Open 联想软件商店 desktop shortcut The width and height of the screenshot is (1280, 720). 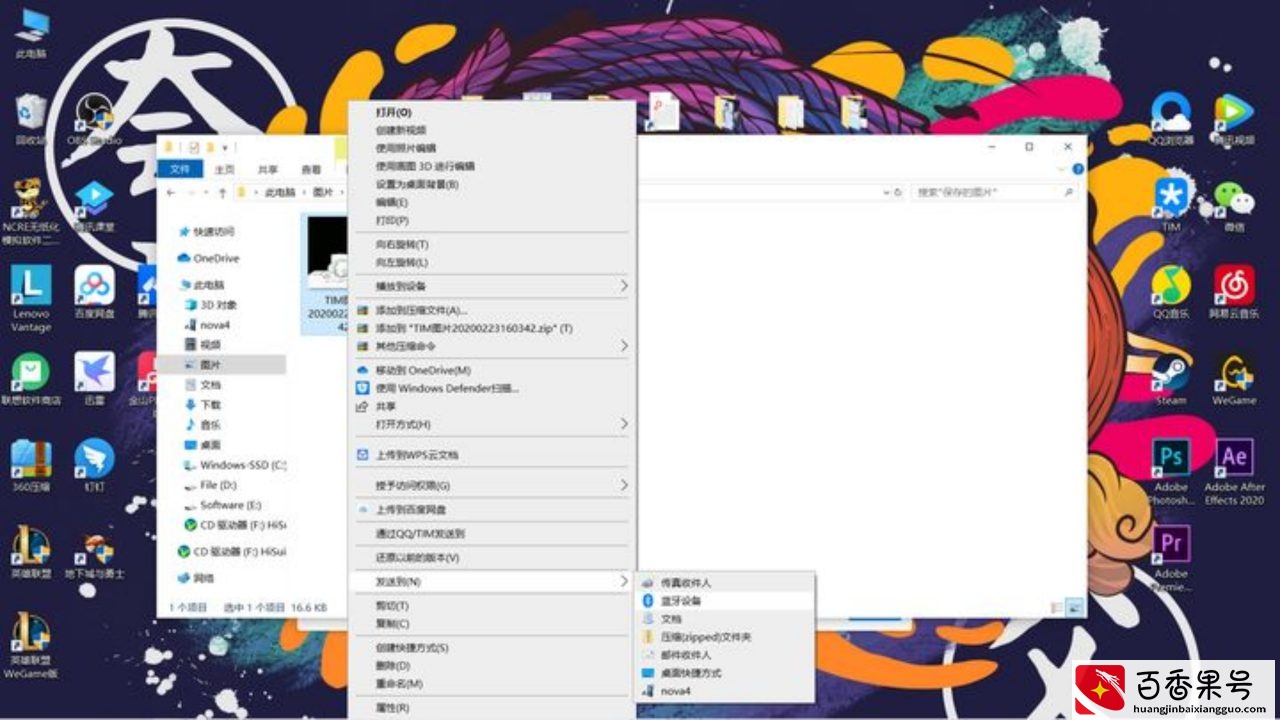tap(31, 378)
